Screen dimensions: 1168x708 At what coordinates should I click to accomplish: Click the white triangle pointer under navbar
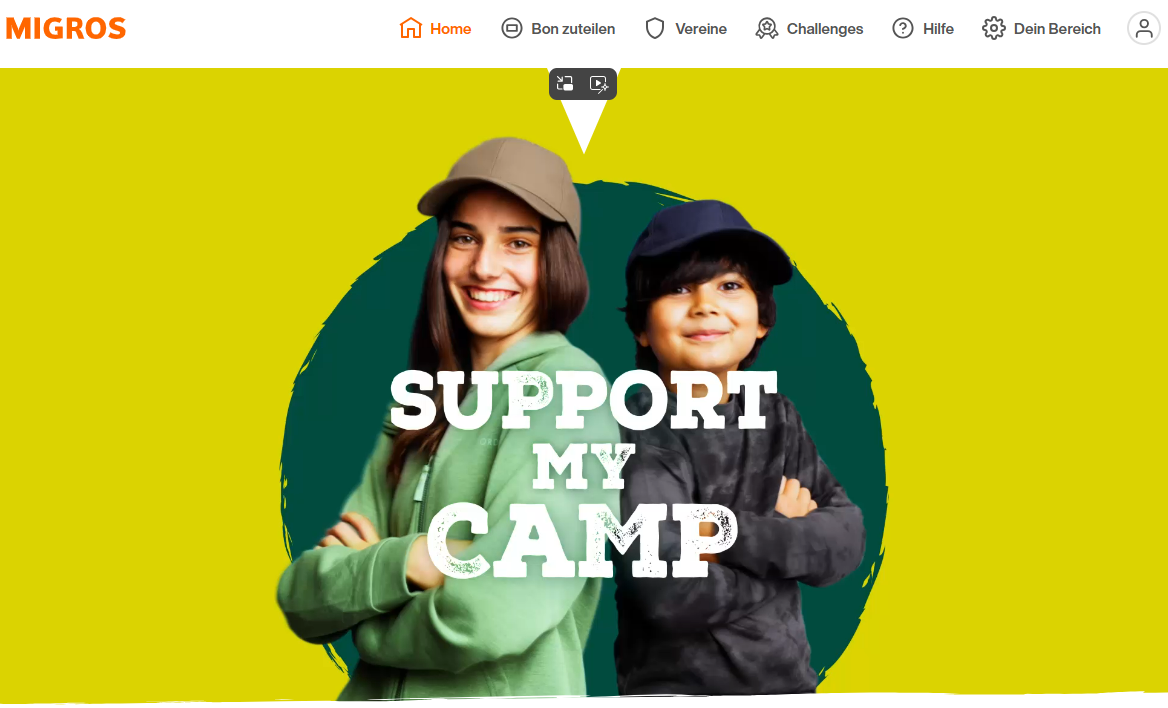pos(584,127)
